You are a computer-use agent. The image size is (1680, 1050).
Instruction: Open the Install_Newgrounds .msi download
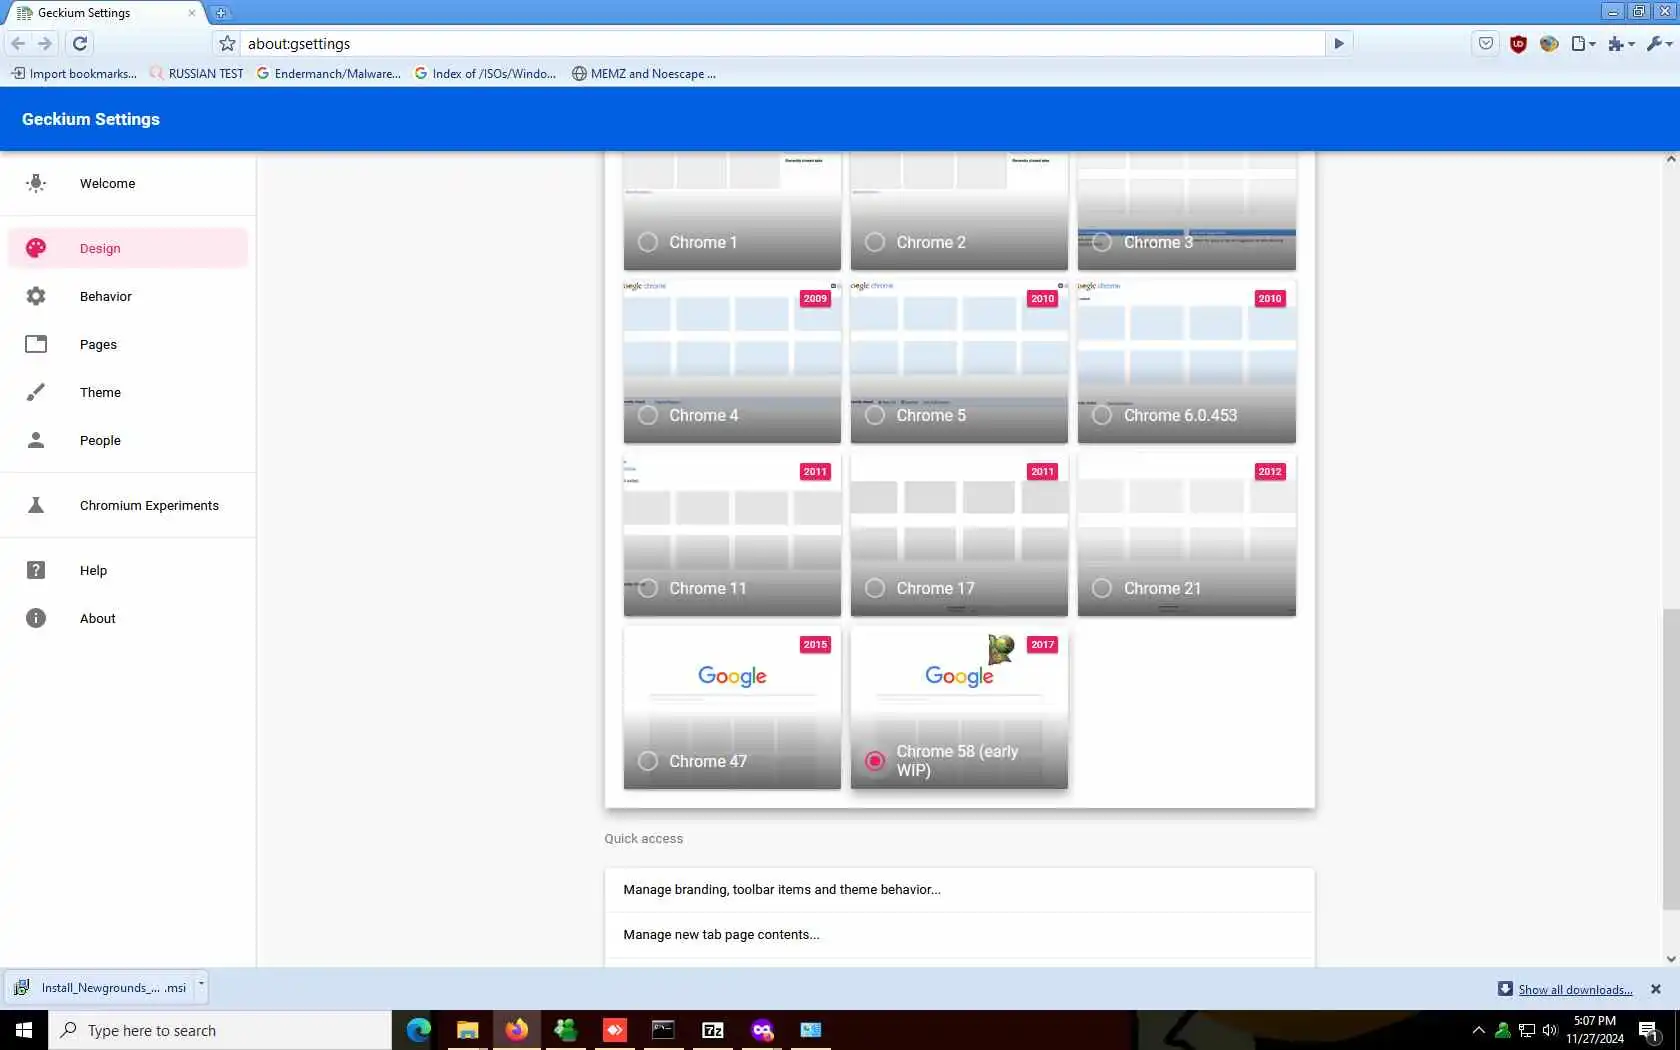(x=100, y=987)
